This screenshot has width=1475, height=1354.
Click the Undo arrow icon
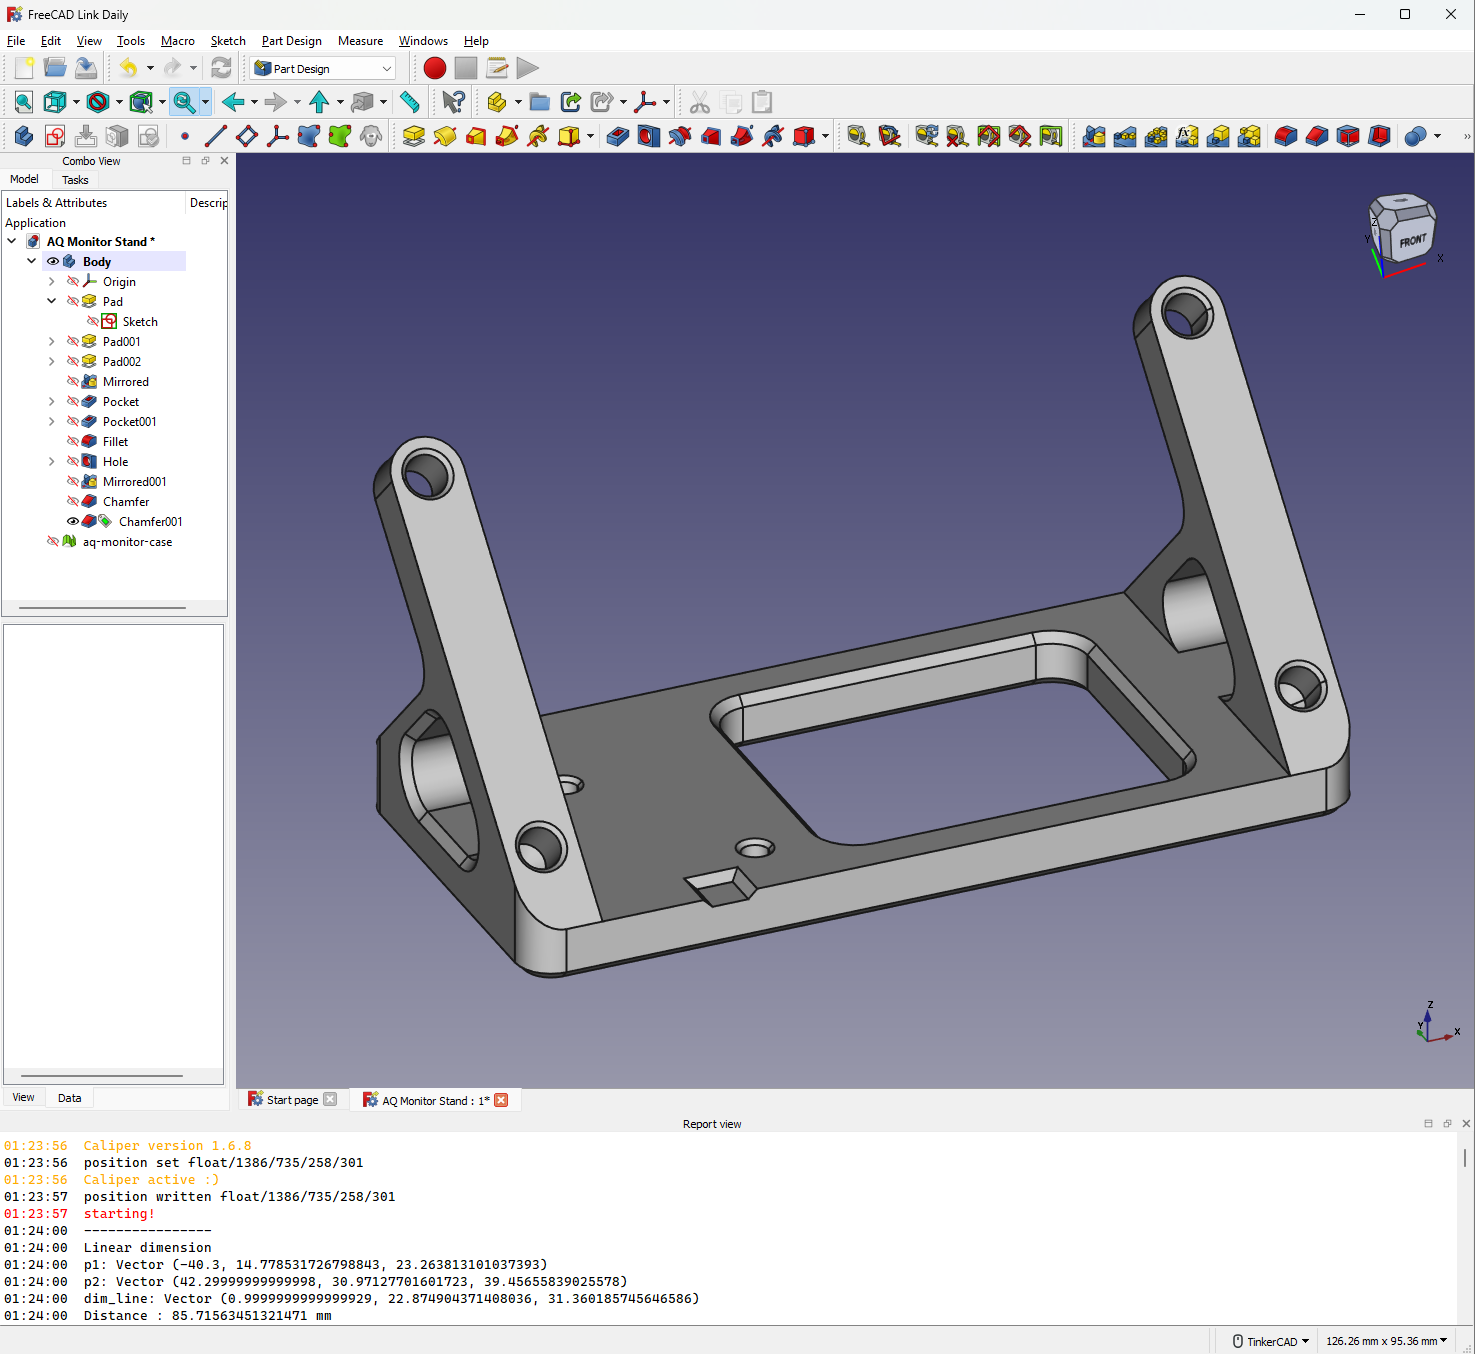pos(128,68)
